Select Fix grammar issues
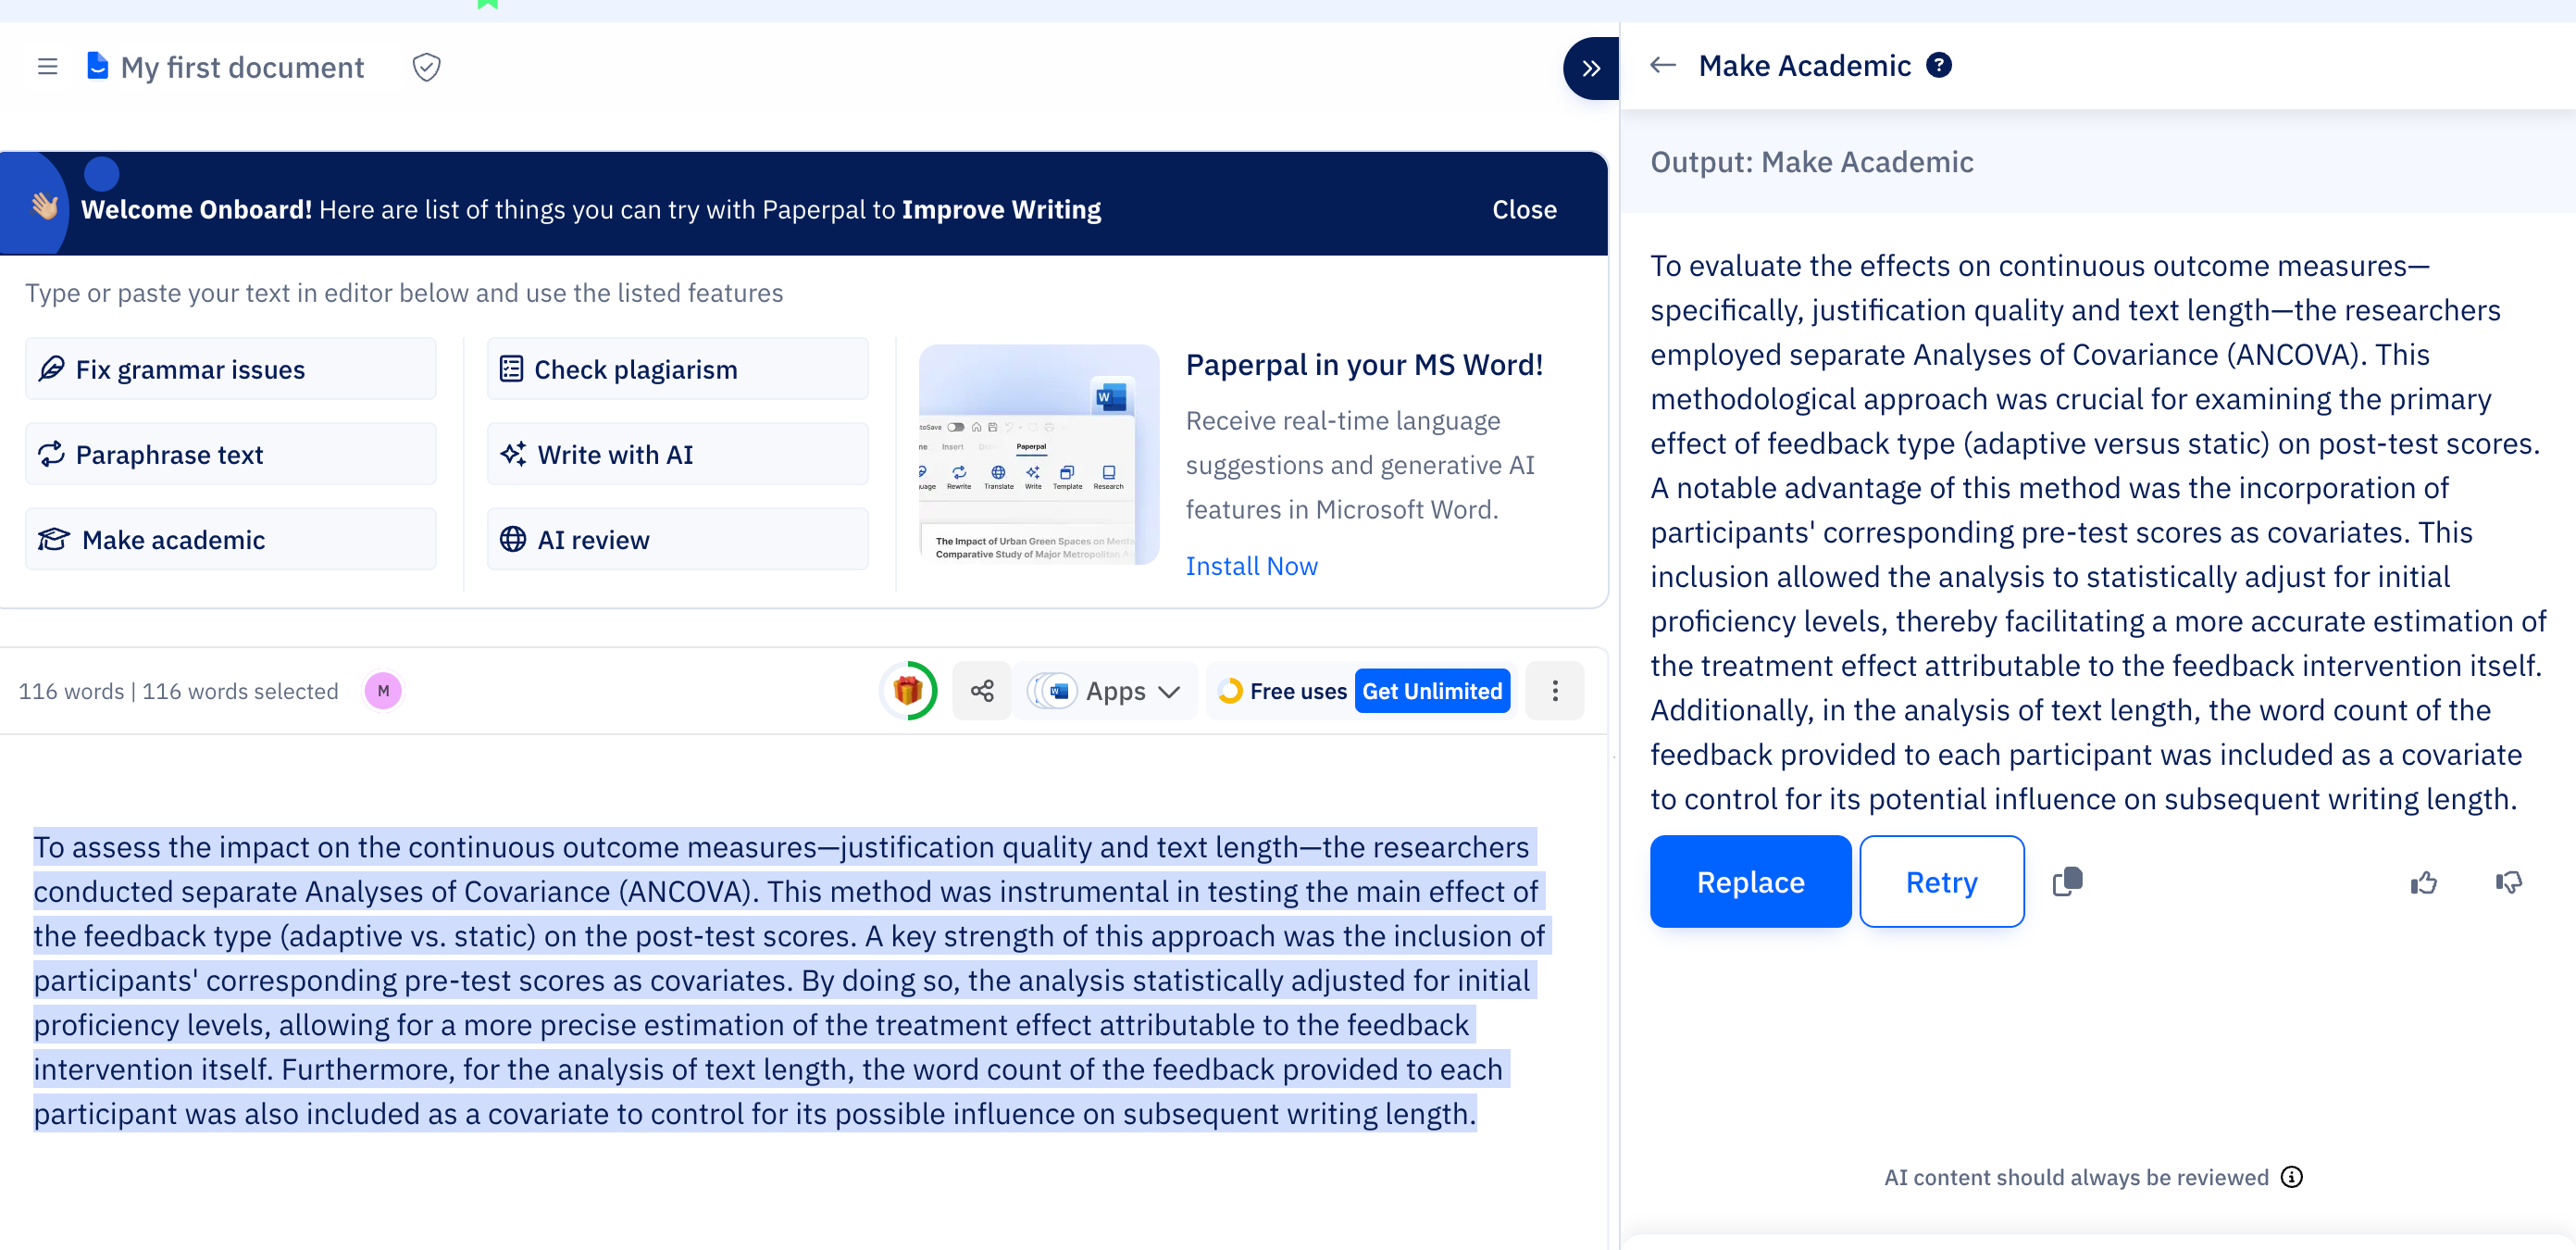2576x1250 pixels. coord(231,369)
